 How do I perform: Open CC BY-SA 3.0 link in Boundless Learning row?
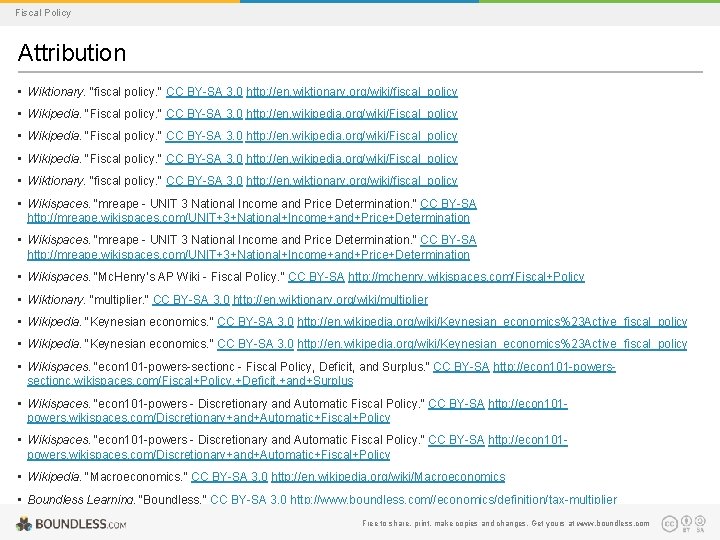pyautogui.click(x=248, y=499)
